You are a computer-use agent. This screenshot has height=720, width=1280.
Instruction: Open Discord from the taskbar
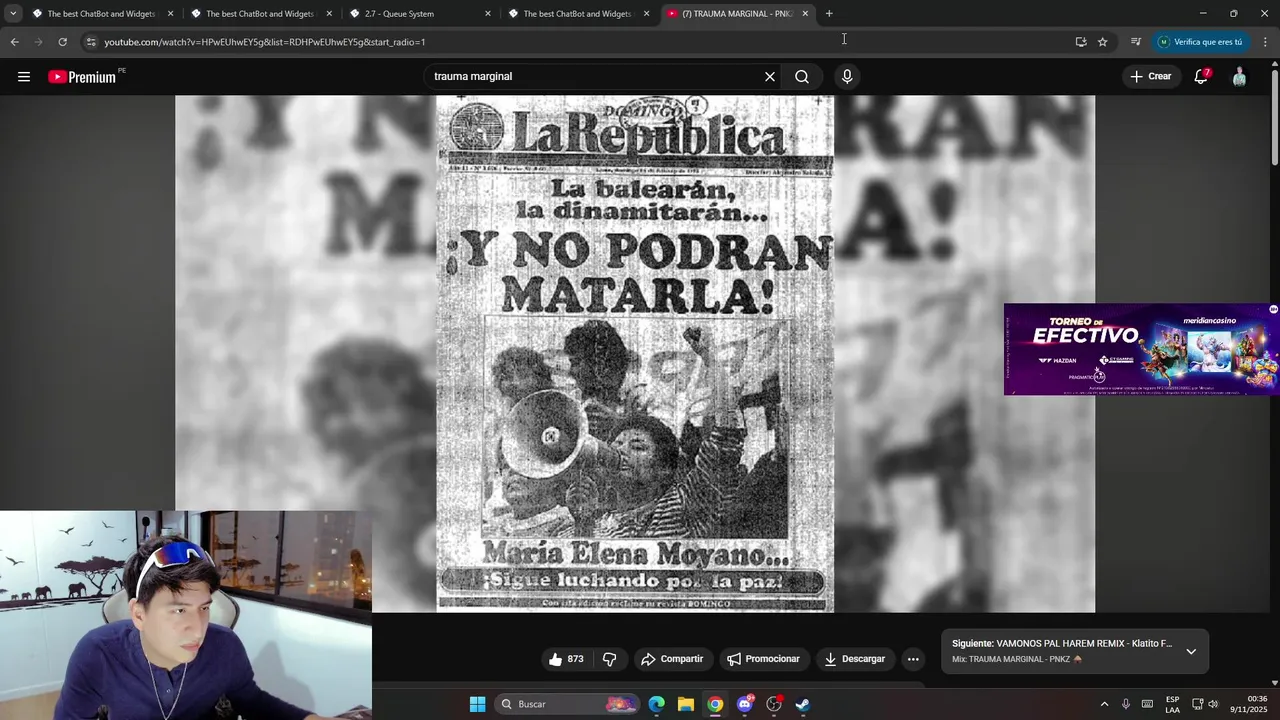[x=745, y=704]
